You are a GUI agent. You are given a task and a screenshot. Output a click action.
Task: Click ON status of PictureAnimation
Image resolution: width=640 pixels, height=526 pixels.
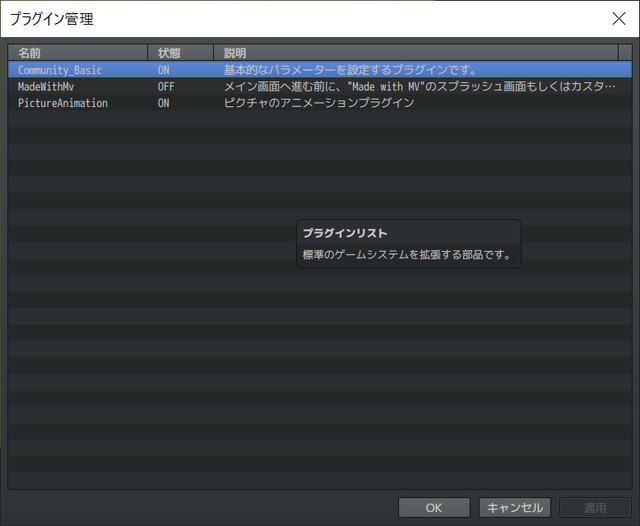click(x=164, y=103)
